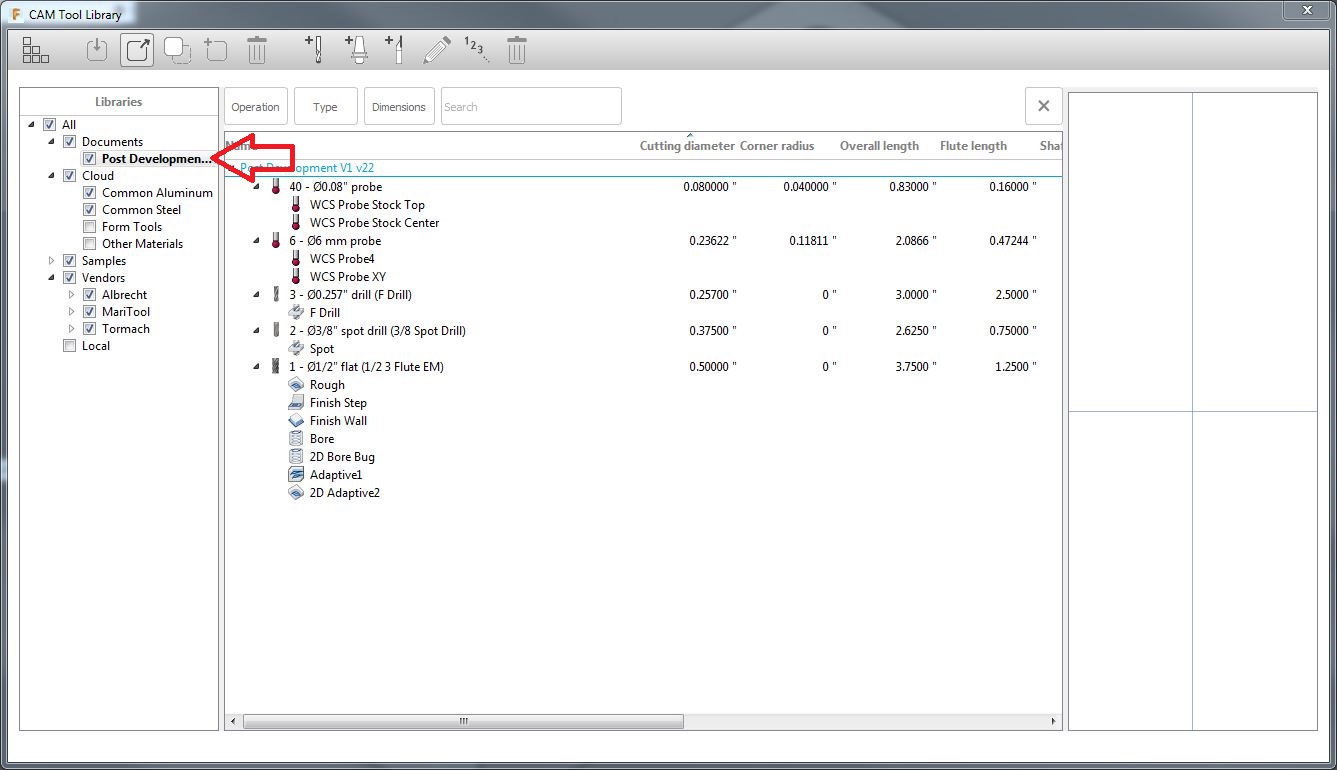
Task: Use the Duplicate library icon
Action: pos(177,49)
